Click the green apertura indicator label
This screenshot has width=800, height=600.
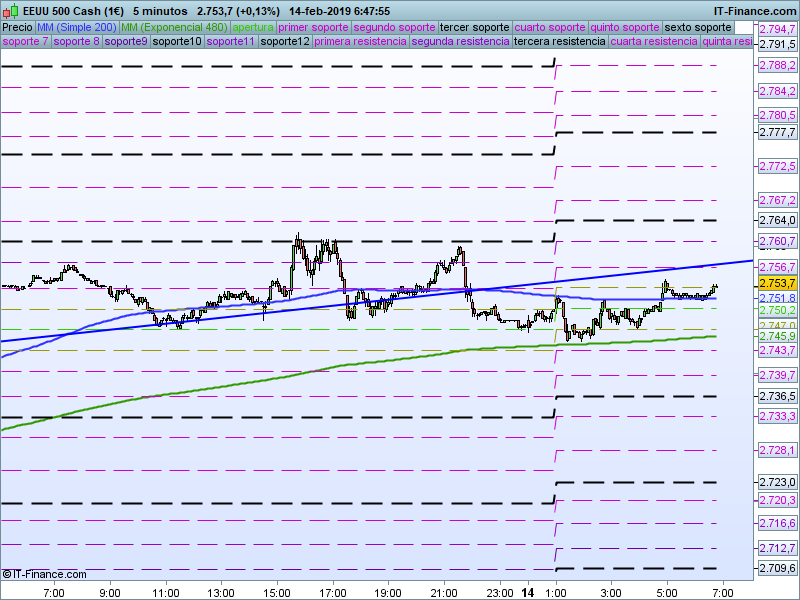tap(252, 27)
